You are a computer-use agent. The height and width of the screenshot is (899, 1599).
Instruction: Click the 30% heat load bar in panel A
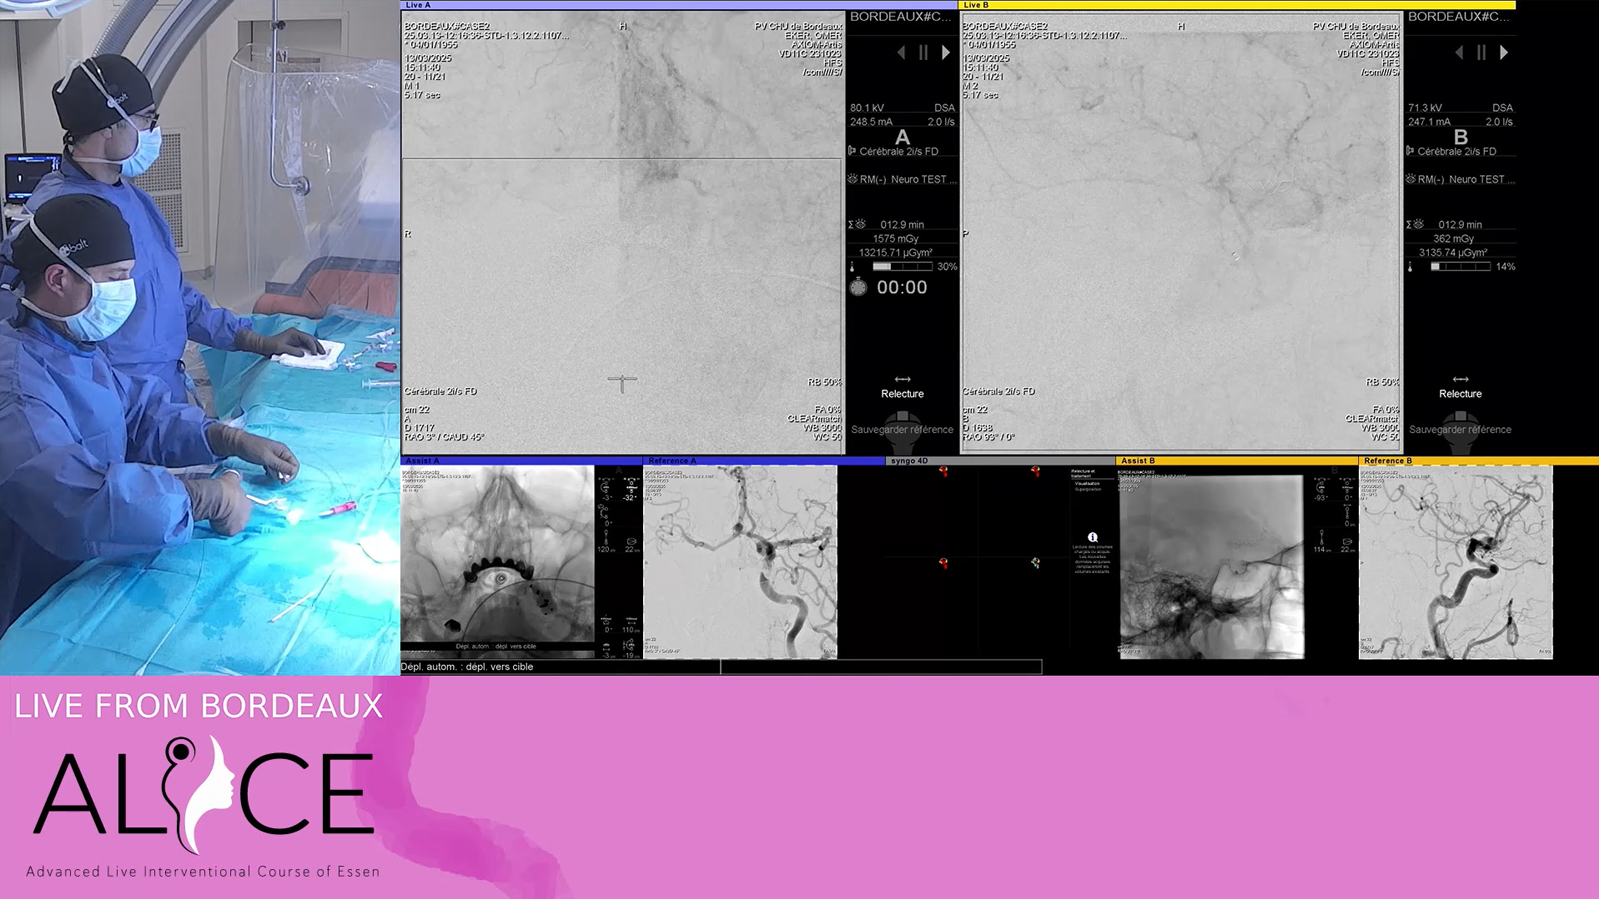[902, 267]
